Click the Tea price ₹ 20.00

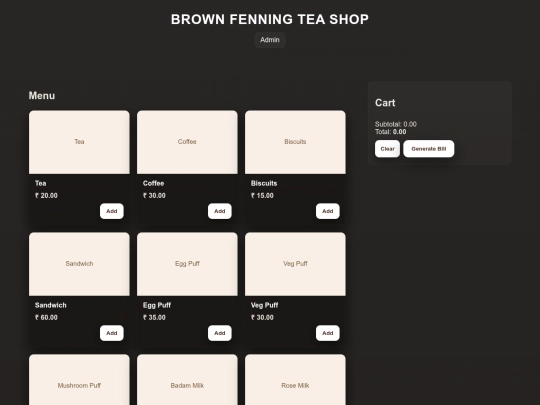(46, 196)
